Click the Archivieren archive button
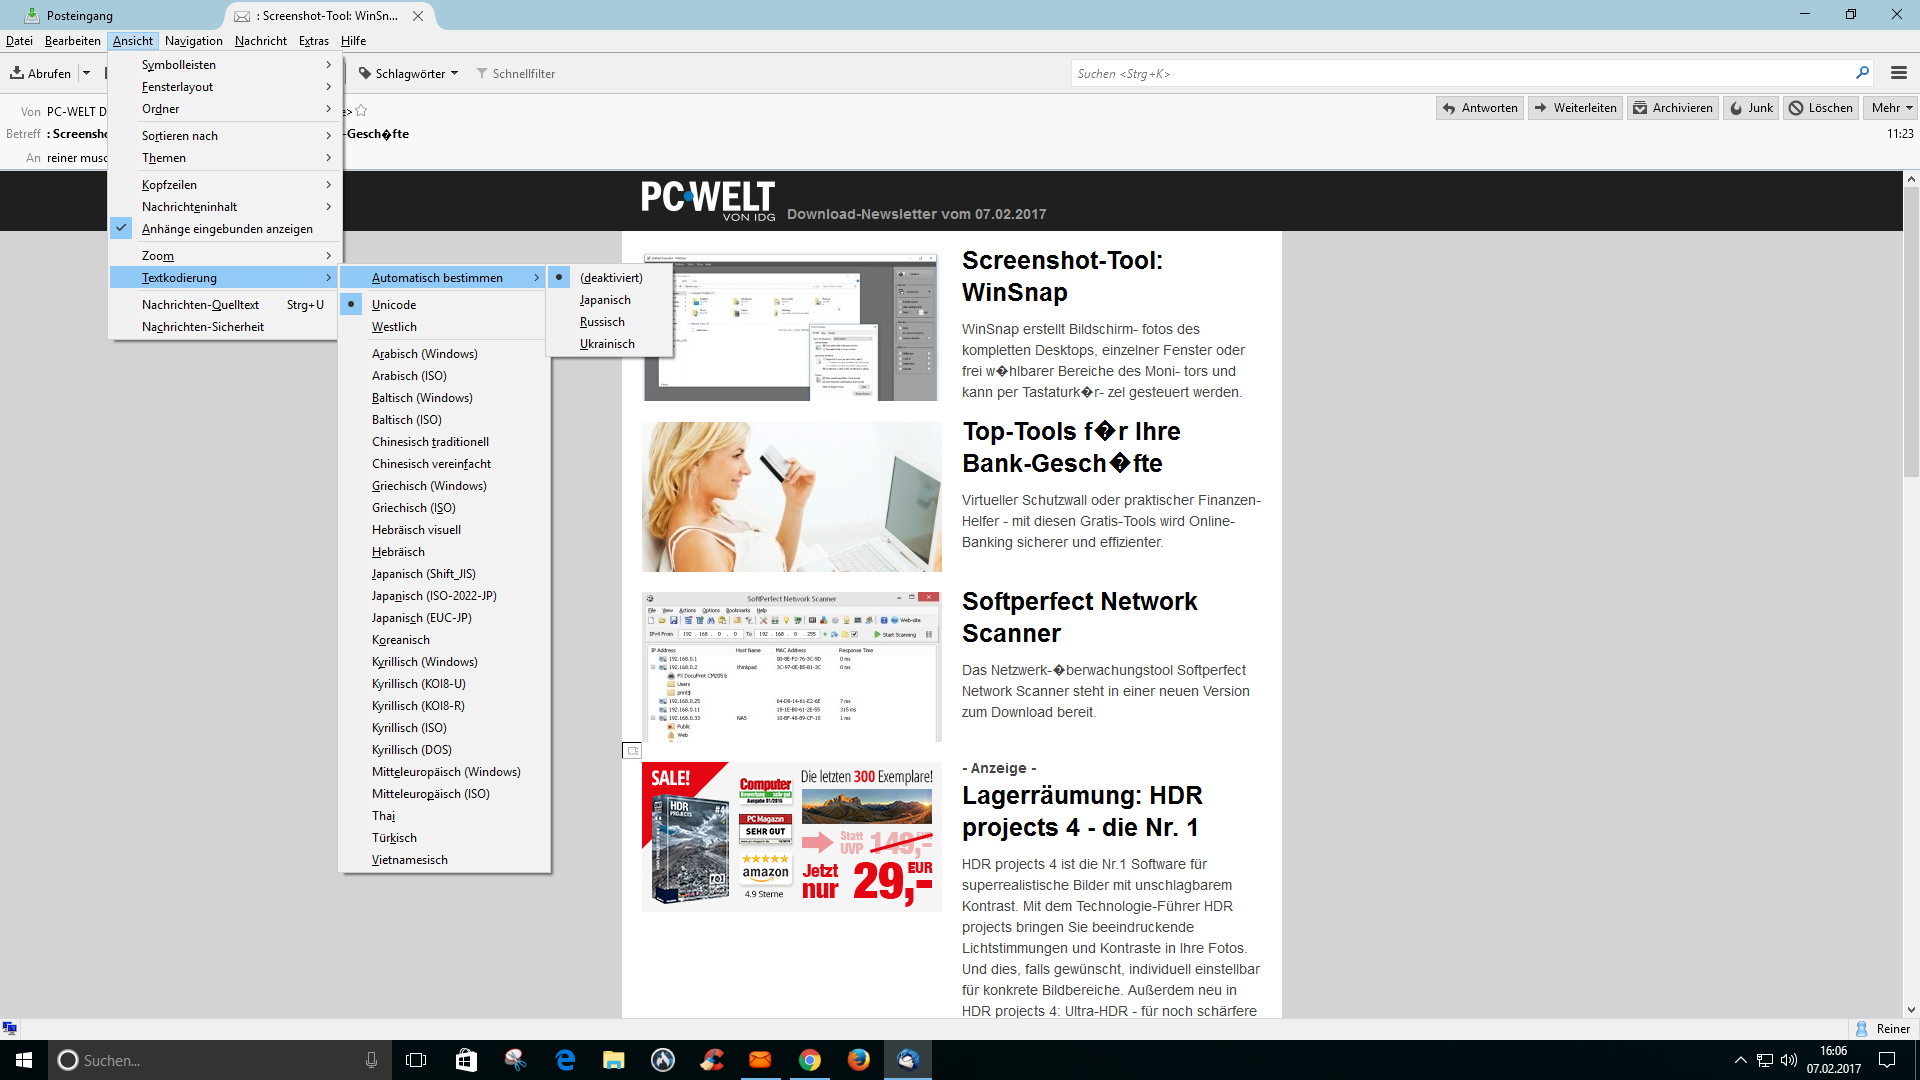The image size is (1920, 1080). click(x=1672, y=108)
